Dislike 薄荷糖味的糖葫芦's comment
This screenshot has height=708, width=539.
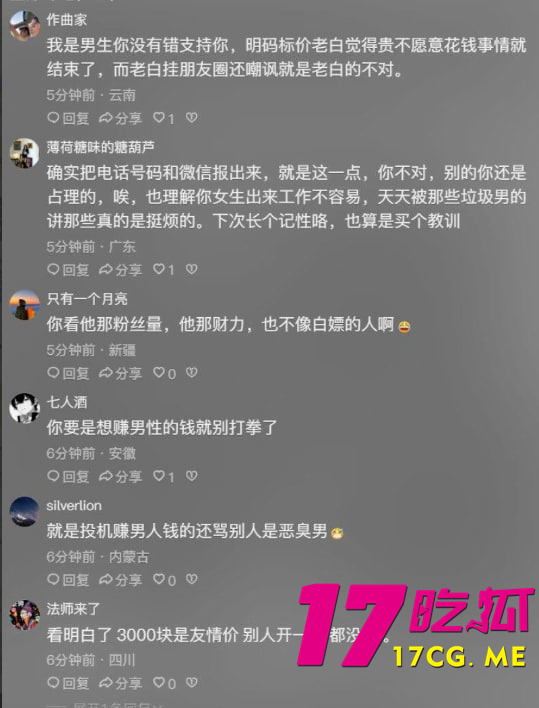[192, 269]
